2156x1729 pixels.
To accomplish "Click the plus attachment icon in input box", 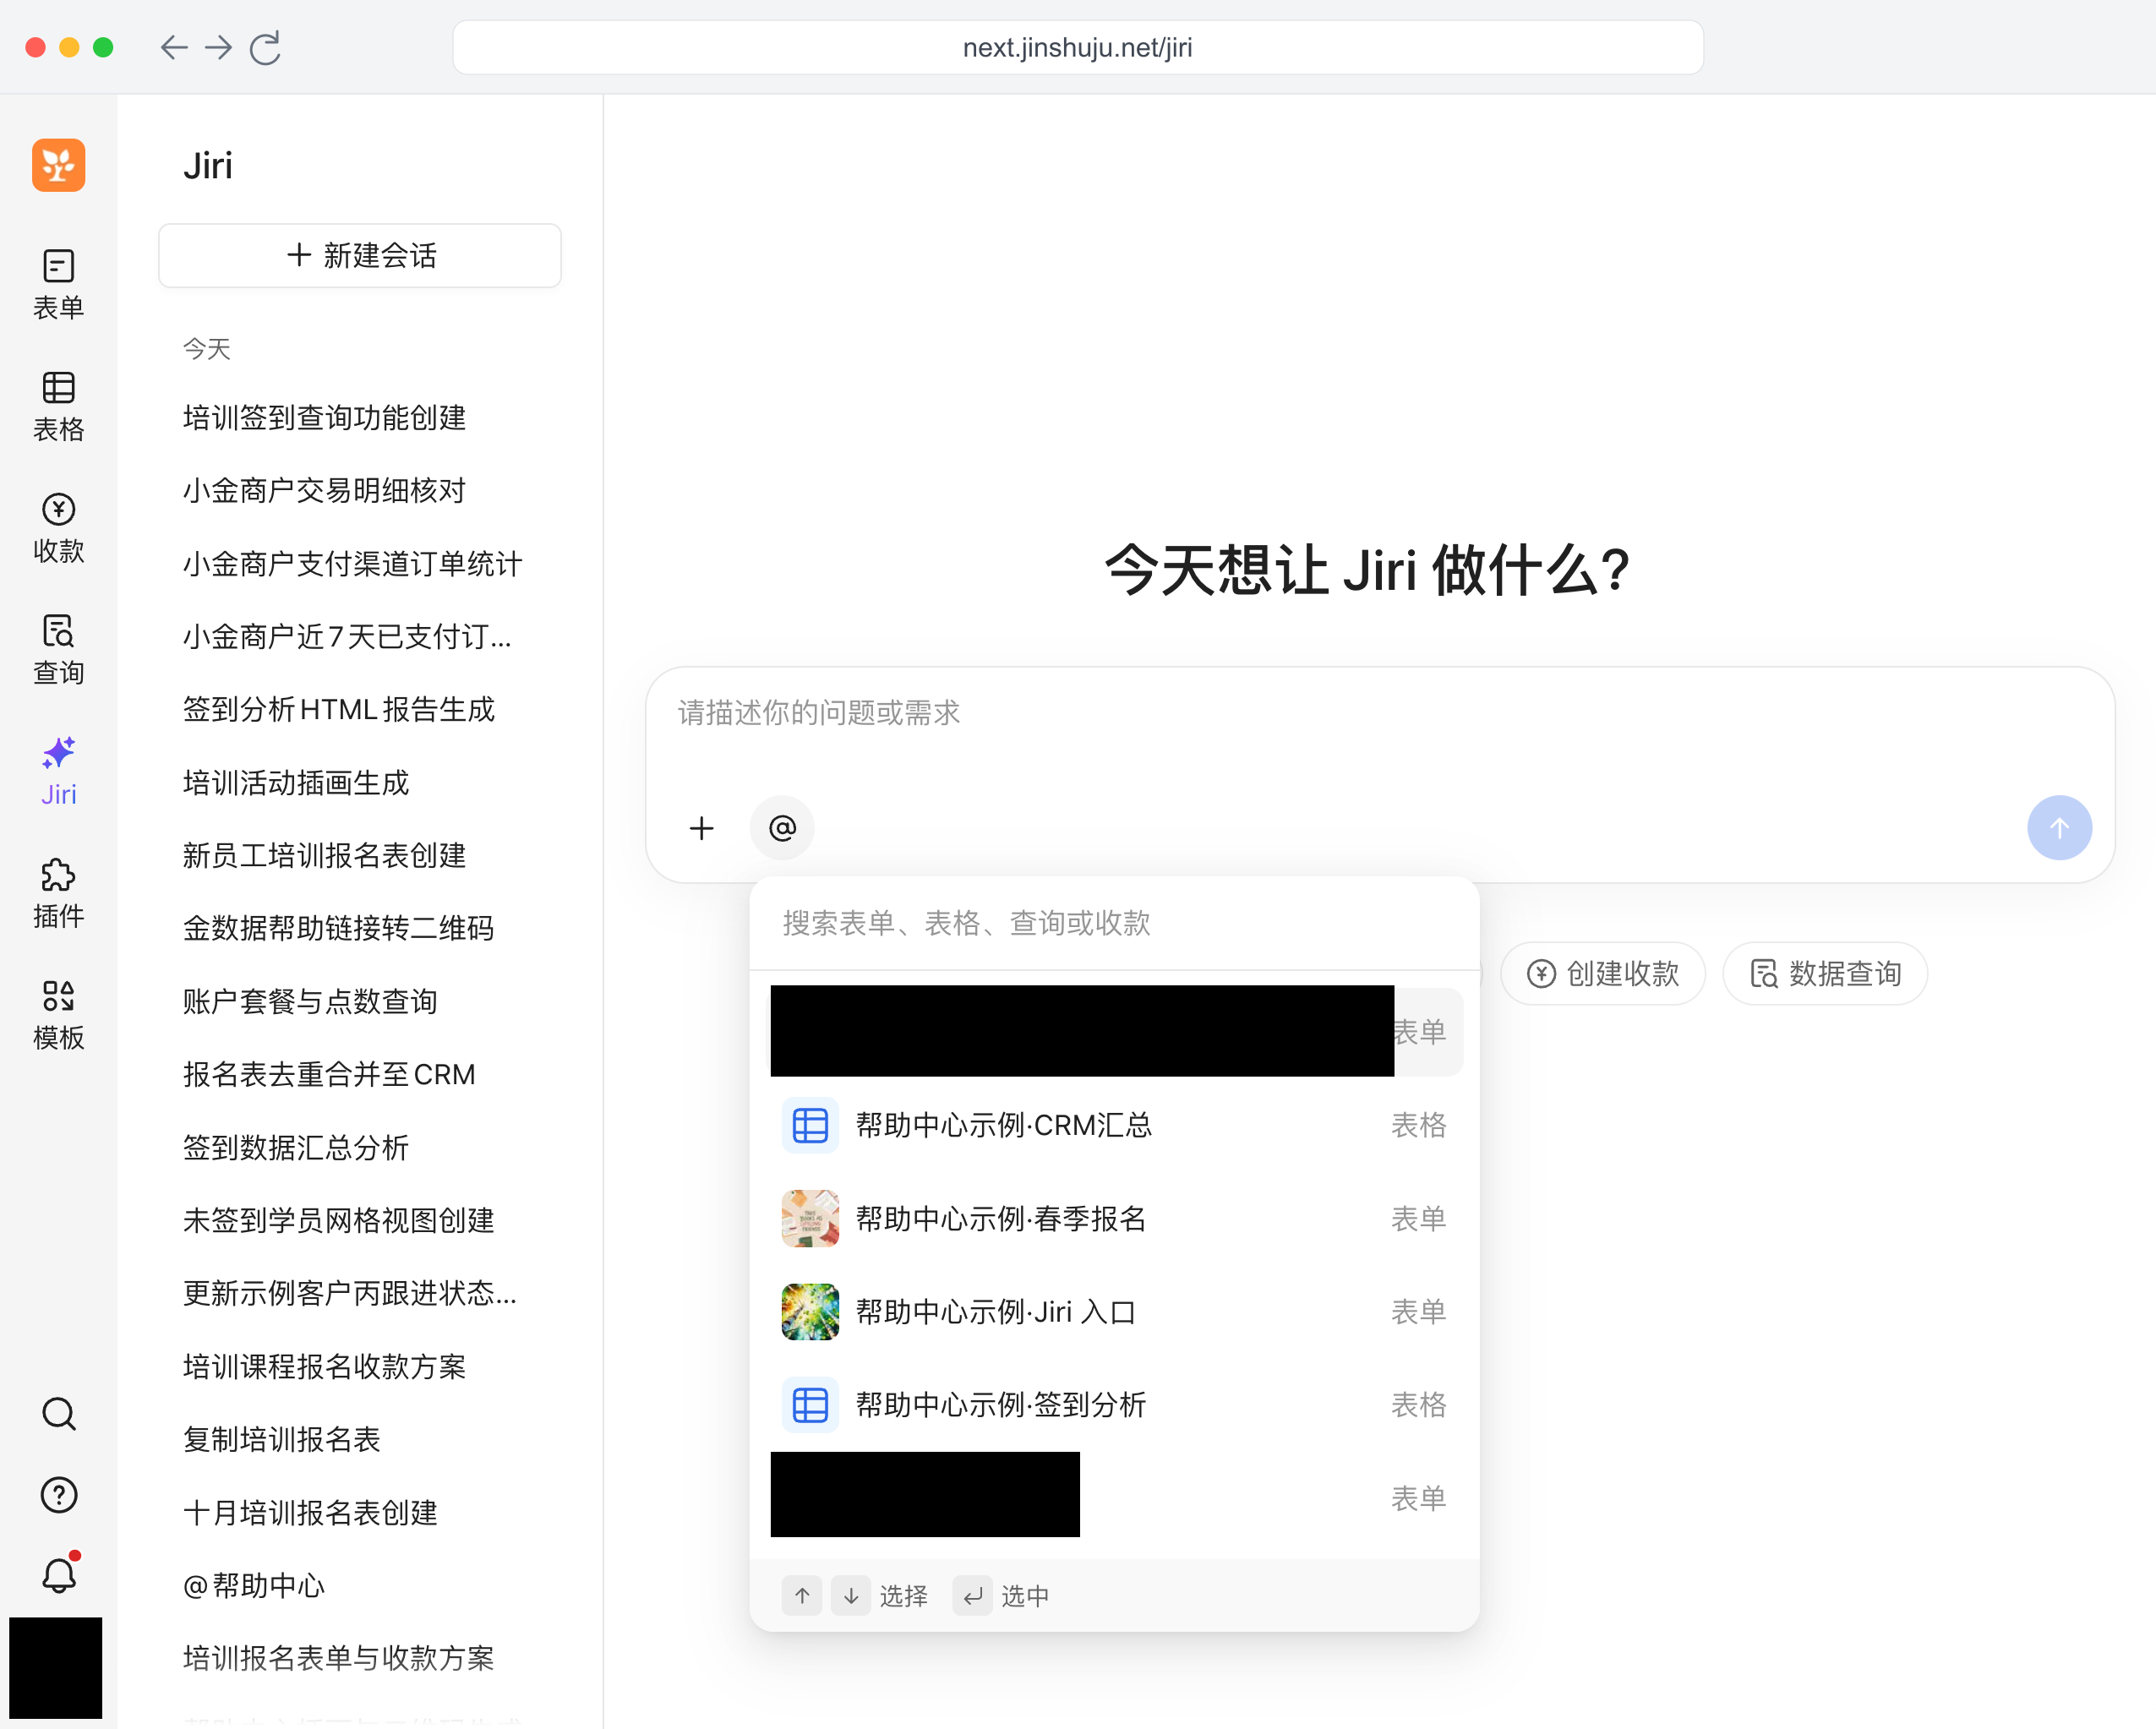I will (x=702, y=828).
